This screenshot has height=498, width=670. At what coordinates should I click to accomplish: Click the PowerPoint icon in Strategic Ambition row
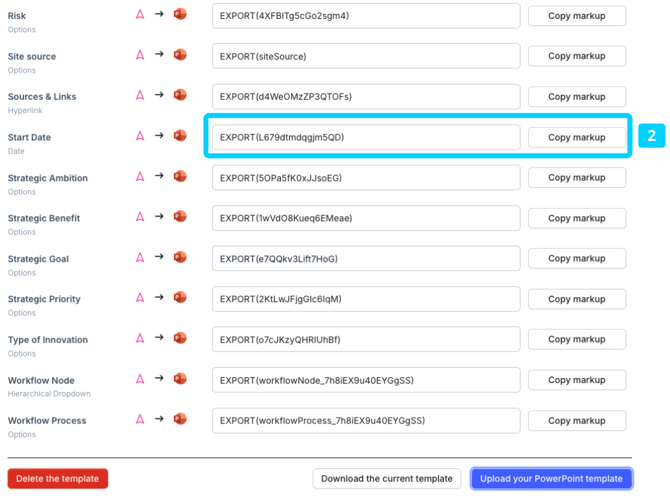pos(180,176)
